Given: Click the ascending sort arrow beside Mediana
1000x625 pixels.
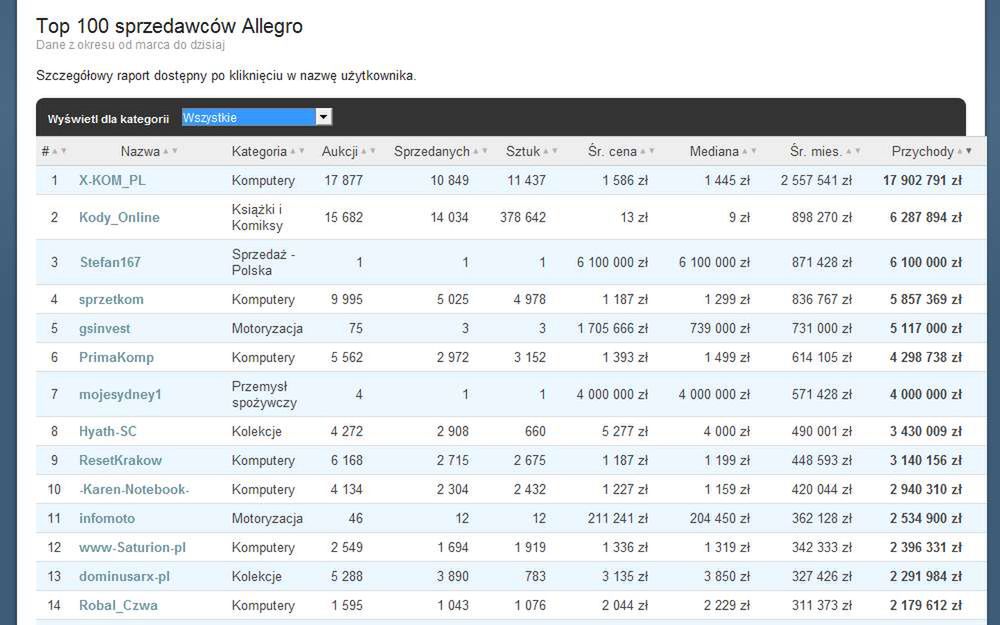Looking at the screenshot, I should (745, 152).
